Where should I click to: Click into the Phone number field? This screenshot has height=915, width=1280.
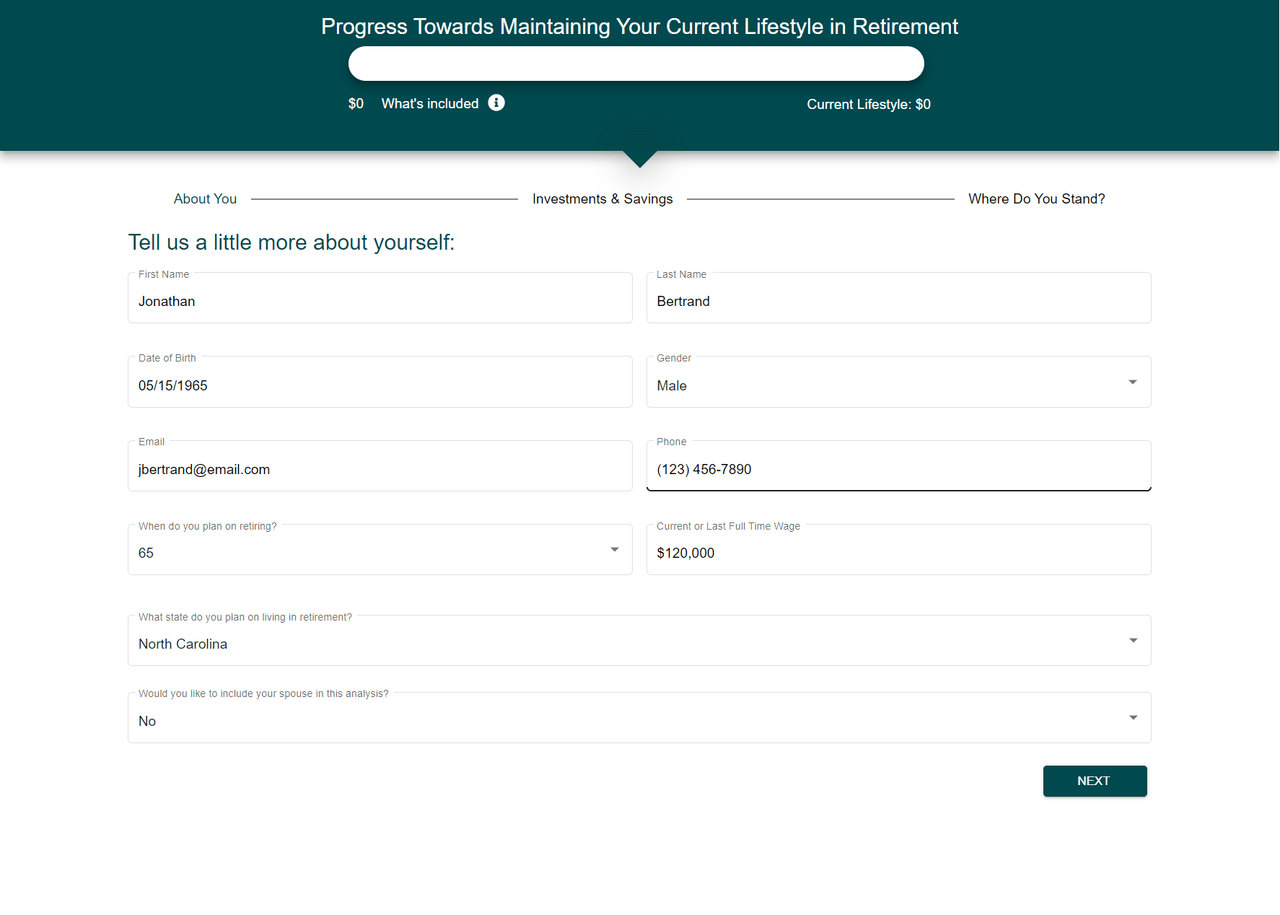[x=899, y=466]
